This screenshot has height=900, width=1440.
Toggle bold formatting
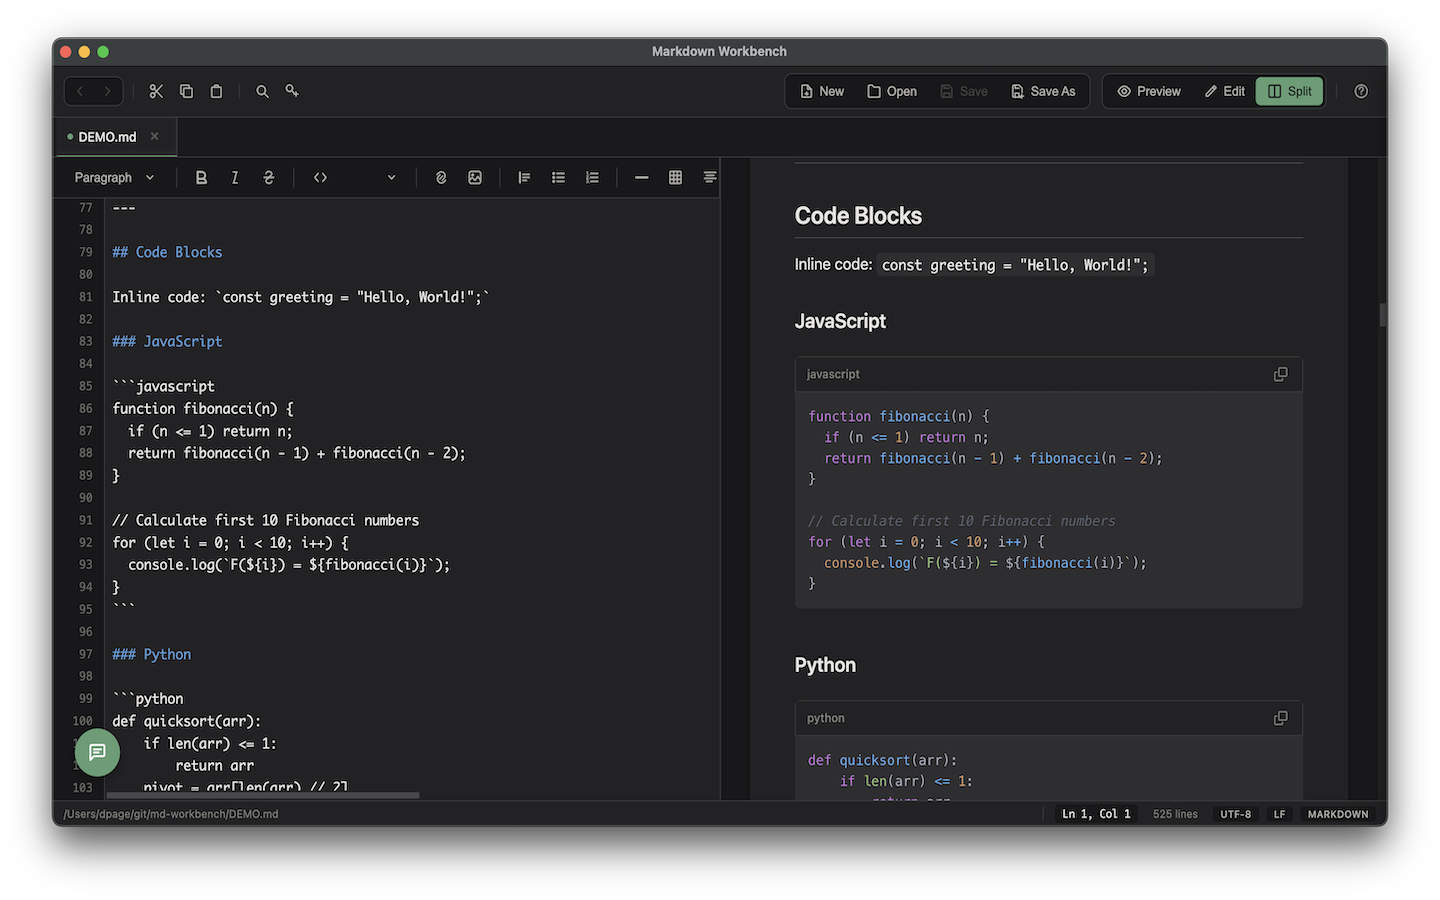click(x=201, y=177)
